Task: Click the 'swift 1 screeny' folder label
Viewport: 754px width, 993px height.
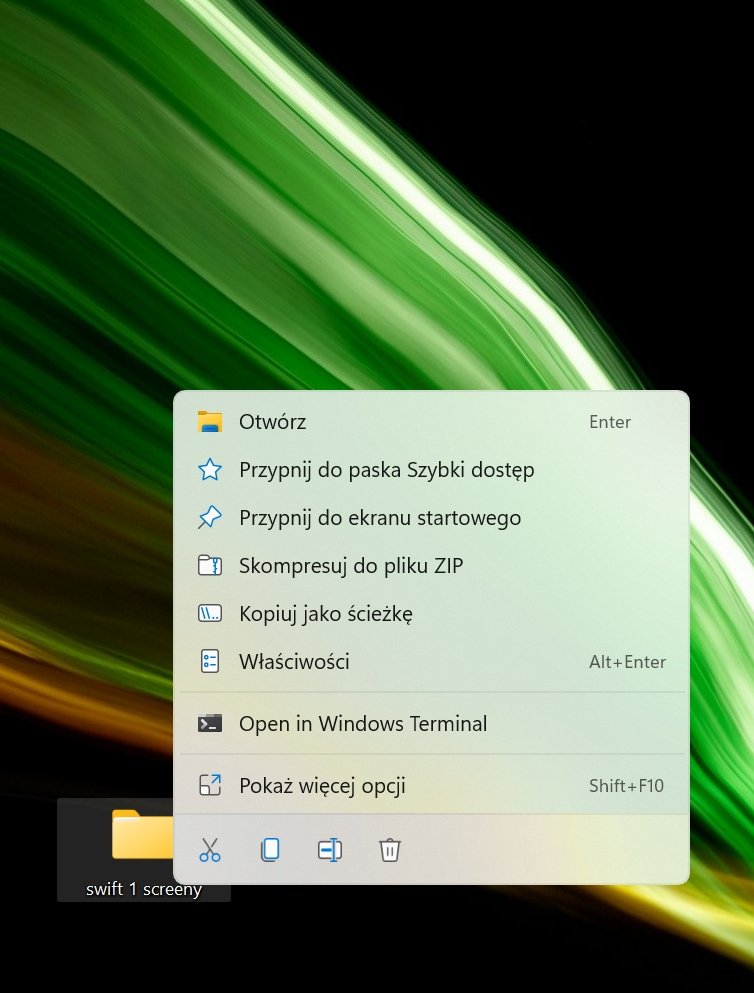Action: pos(144,889)
